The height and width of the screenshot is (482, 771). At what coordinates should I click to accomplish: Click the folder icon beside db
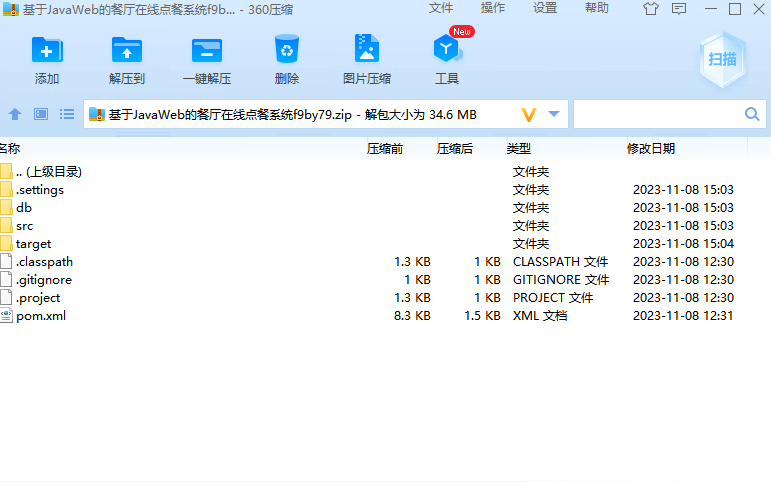pyautogui.click(x=6, y=207)
